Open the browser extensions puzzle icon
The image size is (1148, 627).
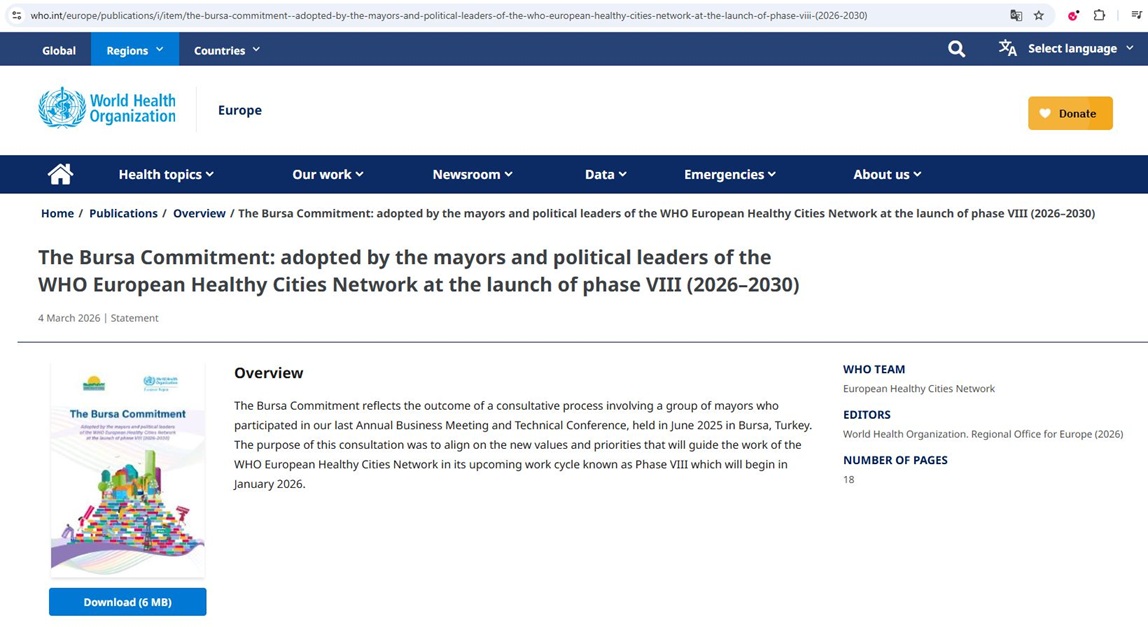(1099, 15)
